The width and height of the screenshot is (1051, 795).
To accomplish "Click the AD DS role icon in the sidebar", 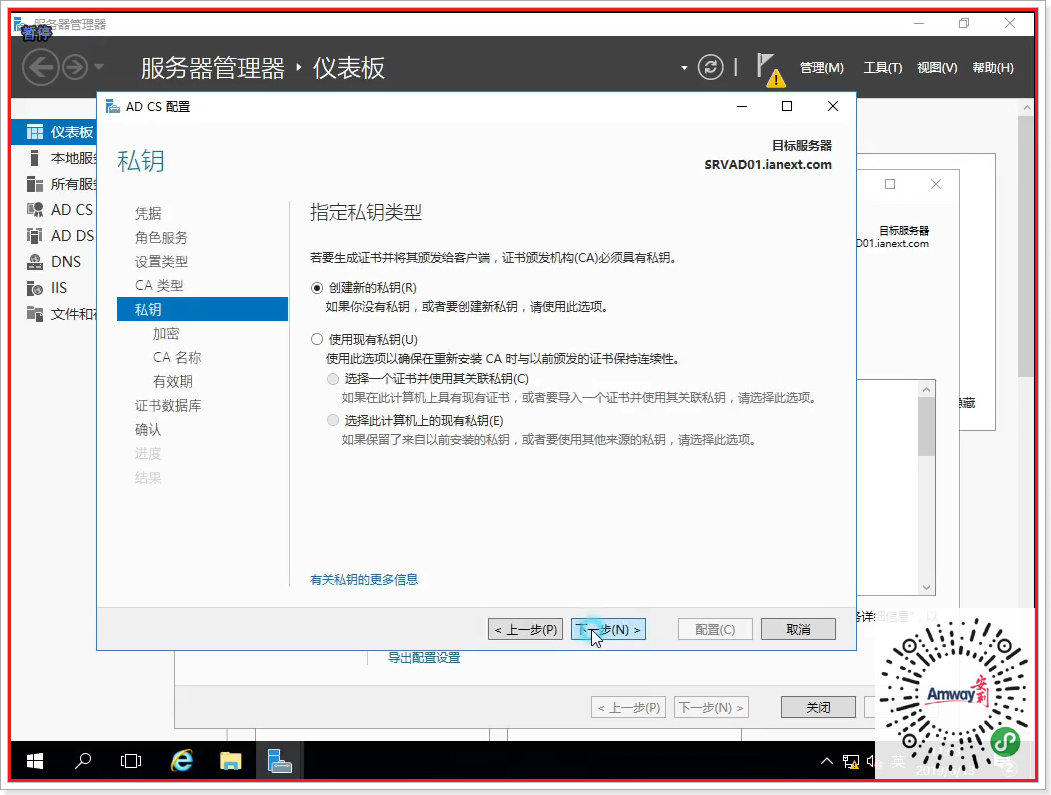I will coord(35,236).
